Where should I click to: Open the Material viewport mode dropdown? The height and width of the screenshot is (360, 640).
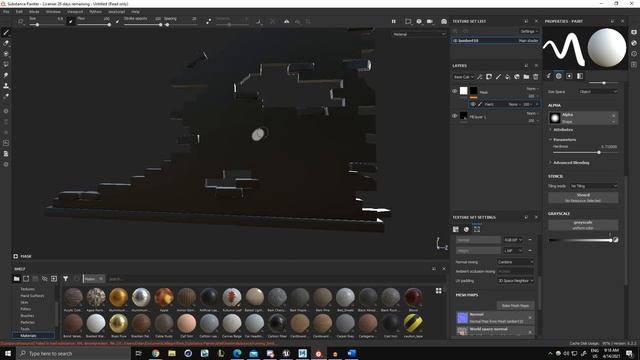[x=419, y=34]
